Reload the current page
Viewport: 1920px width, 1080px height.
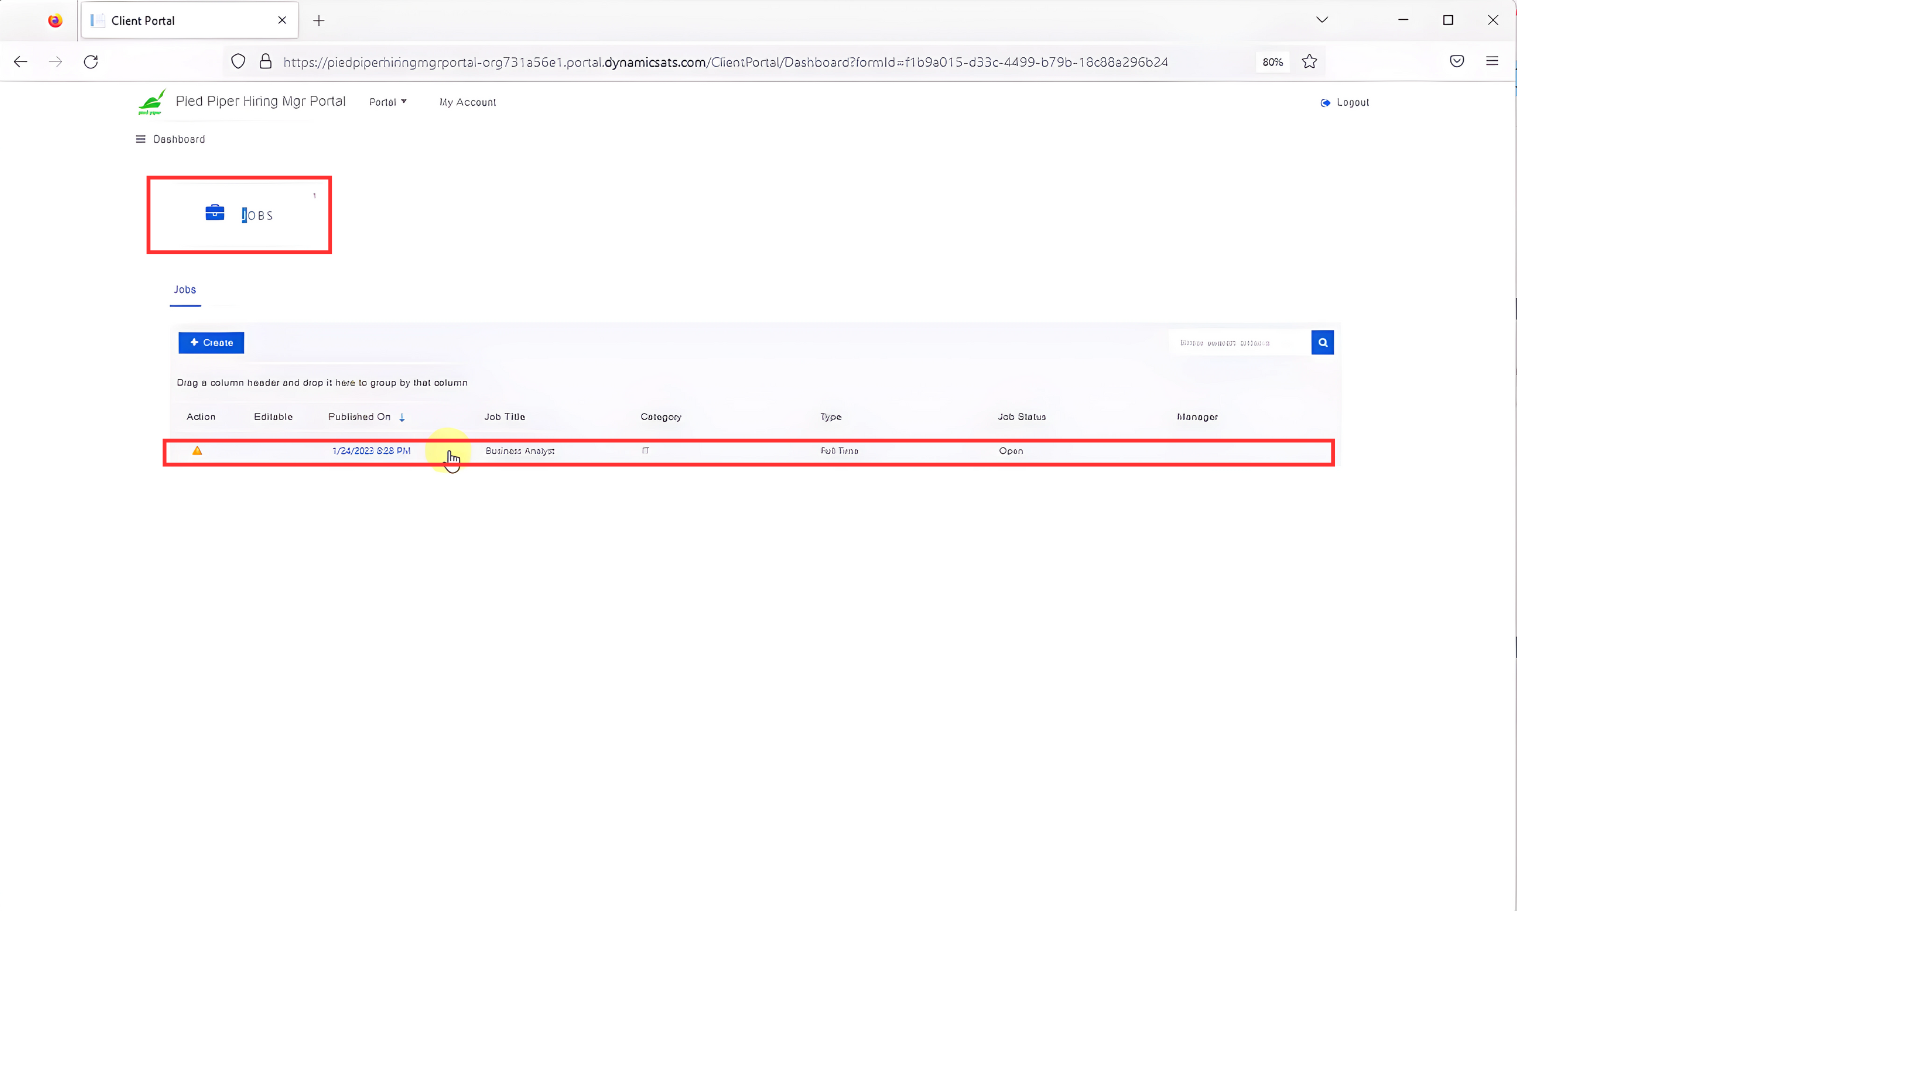coord(91,61)
